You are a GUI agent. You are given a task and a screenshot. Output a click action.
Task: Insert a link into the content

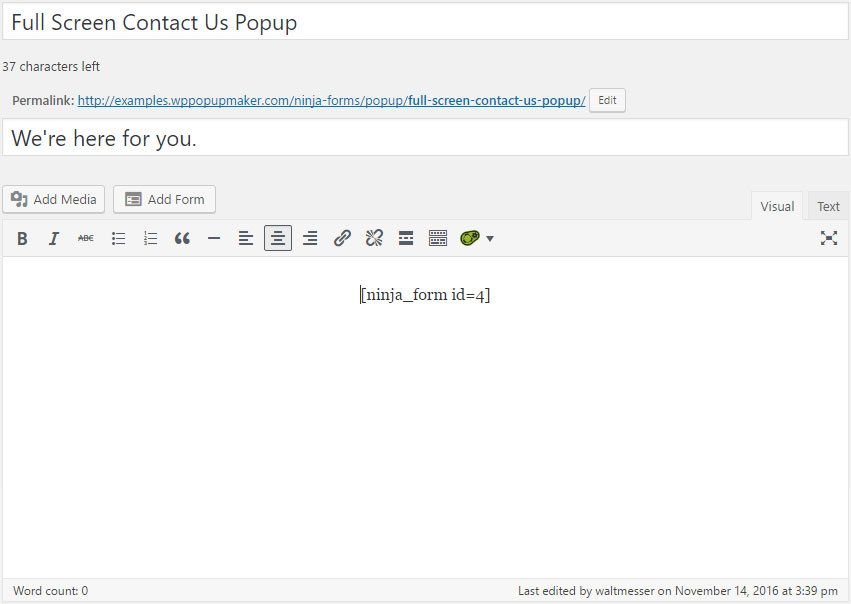342,238
